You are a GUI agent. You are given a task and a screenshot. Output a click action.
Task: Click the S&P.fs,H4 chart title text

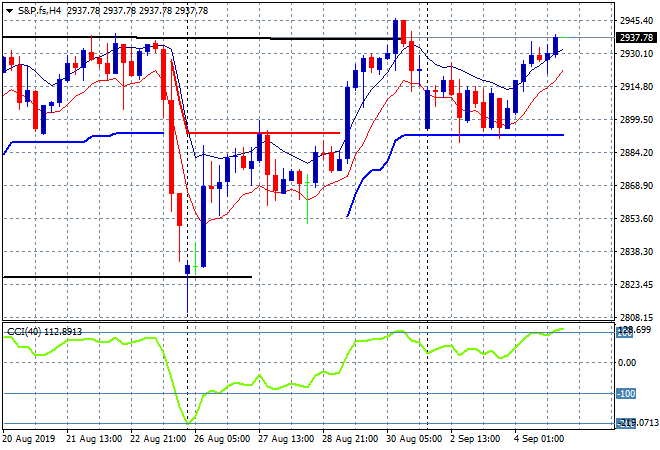[x=40, y=11]
